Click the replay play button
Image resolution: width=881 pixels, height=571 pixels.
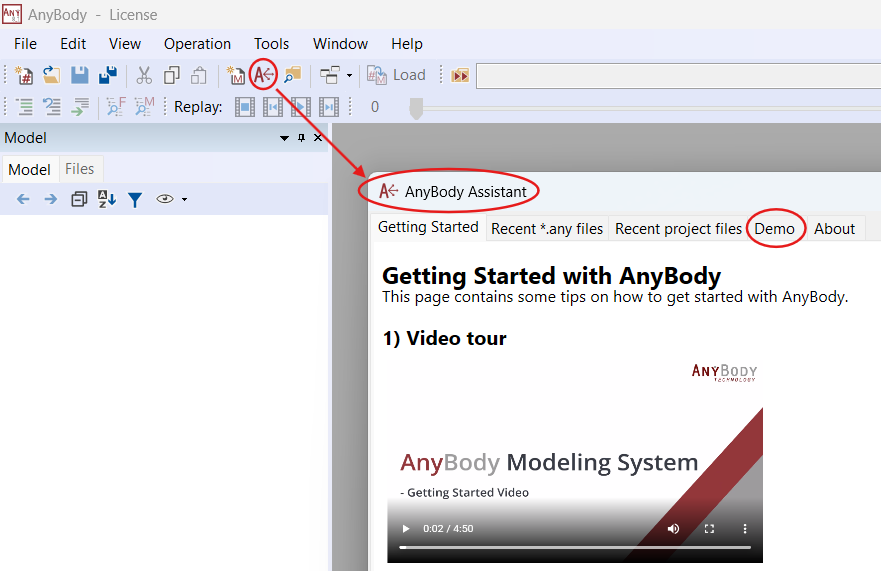pos(301,107)
